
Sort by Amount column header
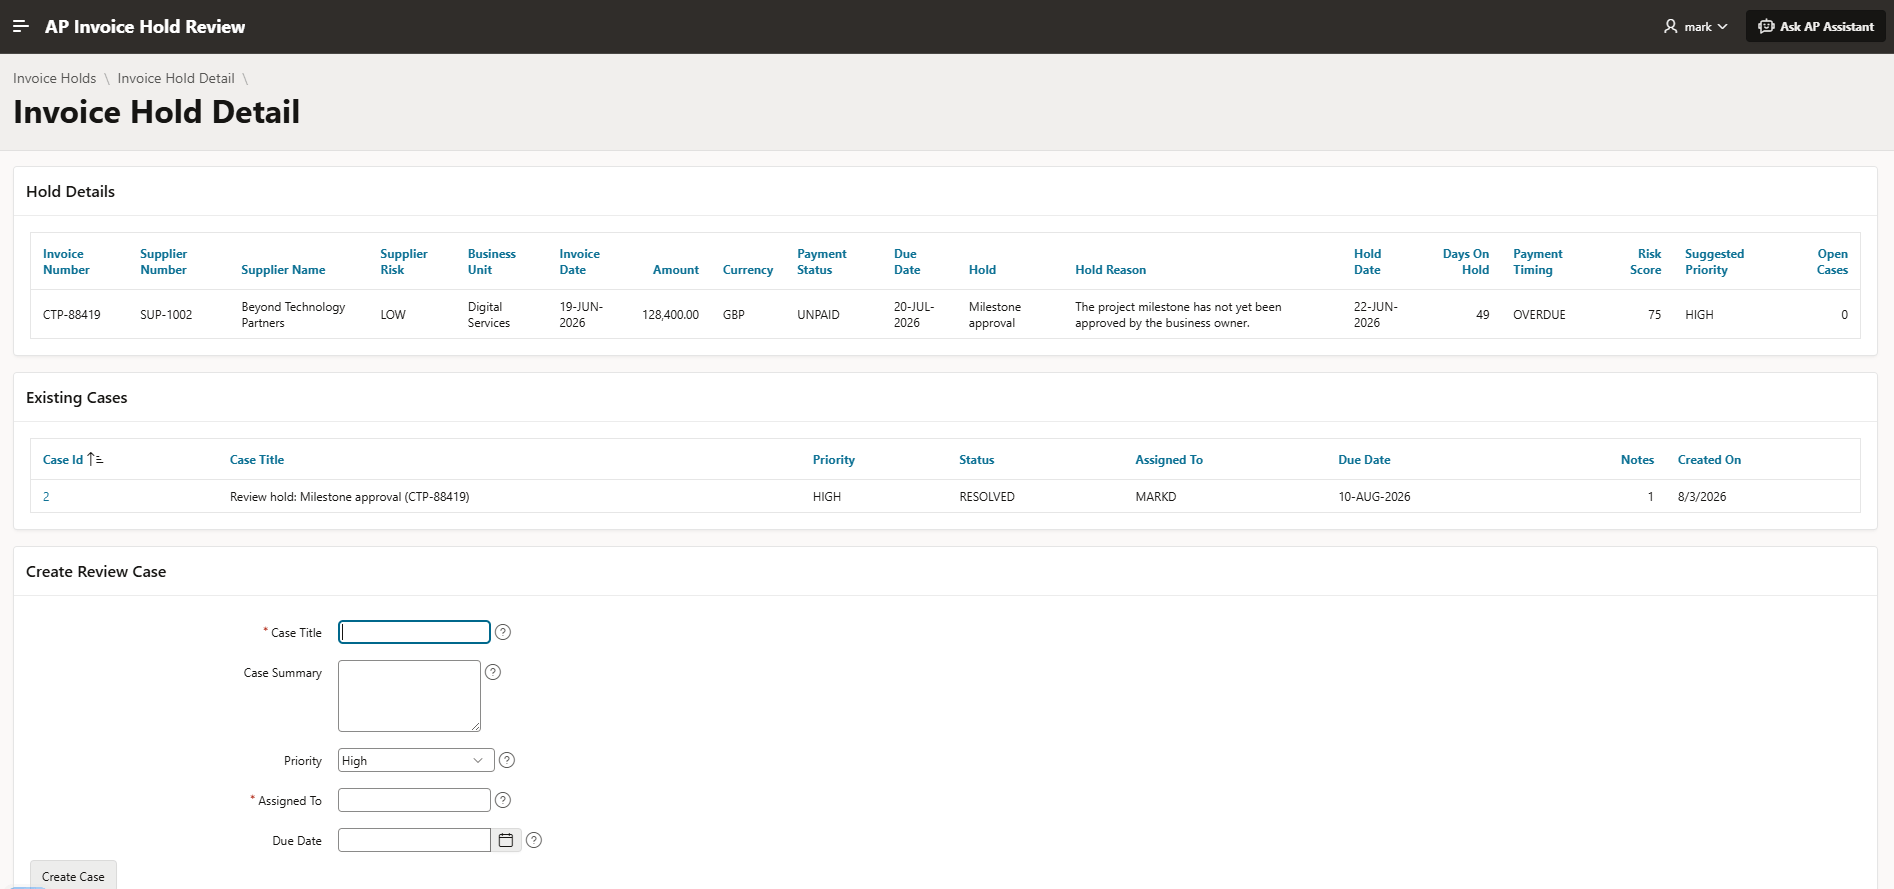(x=676, y=270)
